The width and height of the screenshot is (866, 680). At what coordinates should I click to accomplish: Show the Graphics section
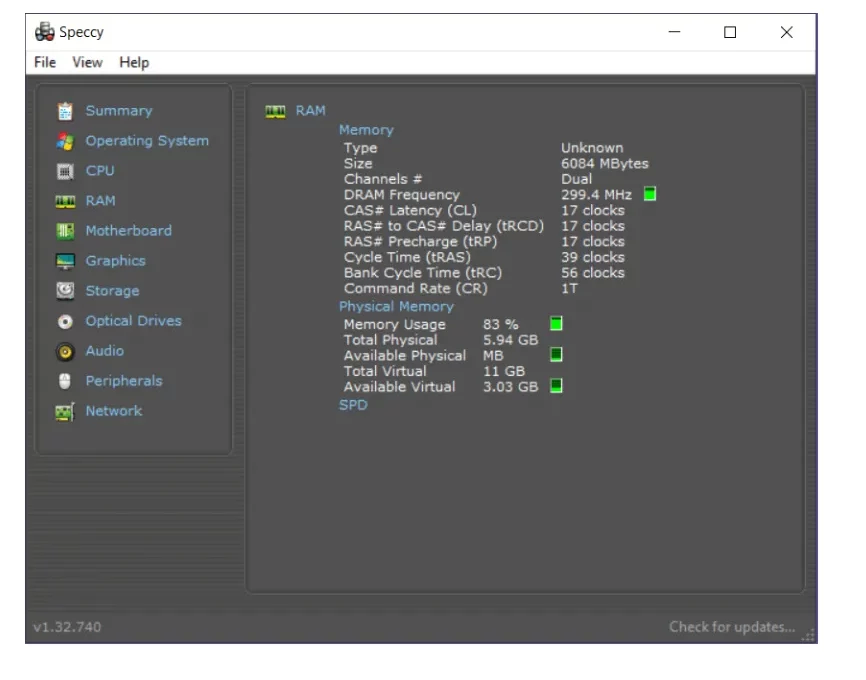coord(115,261)
